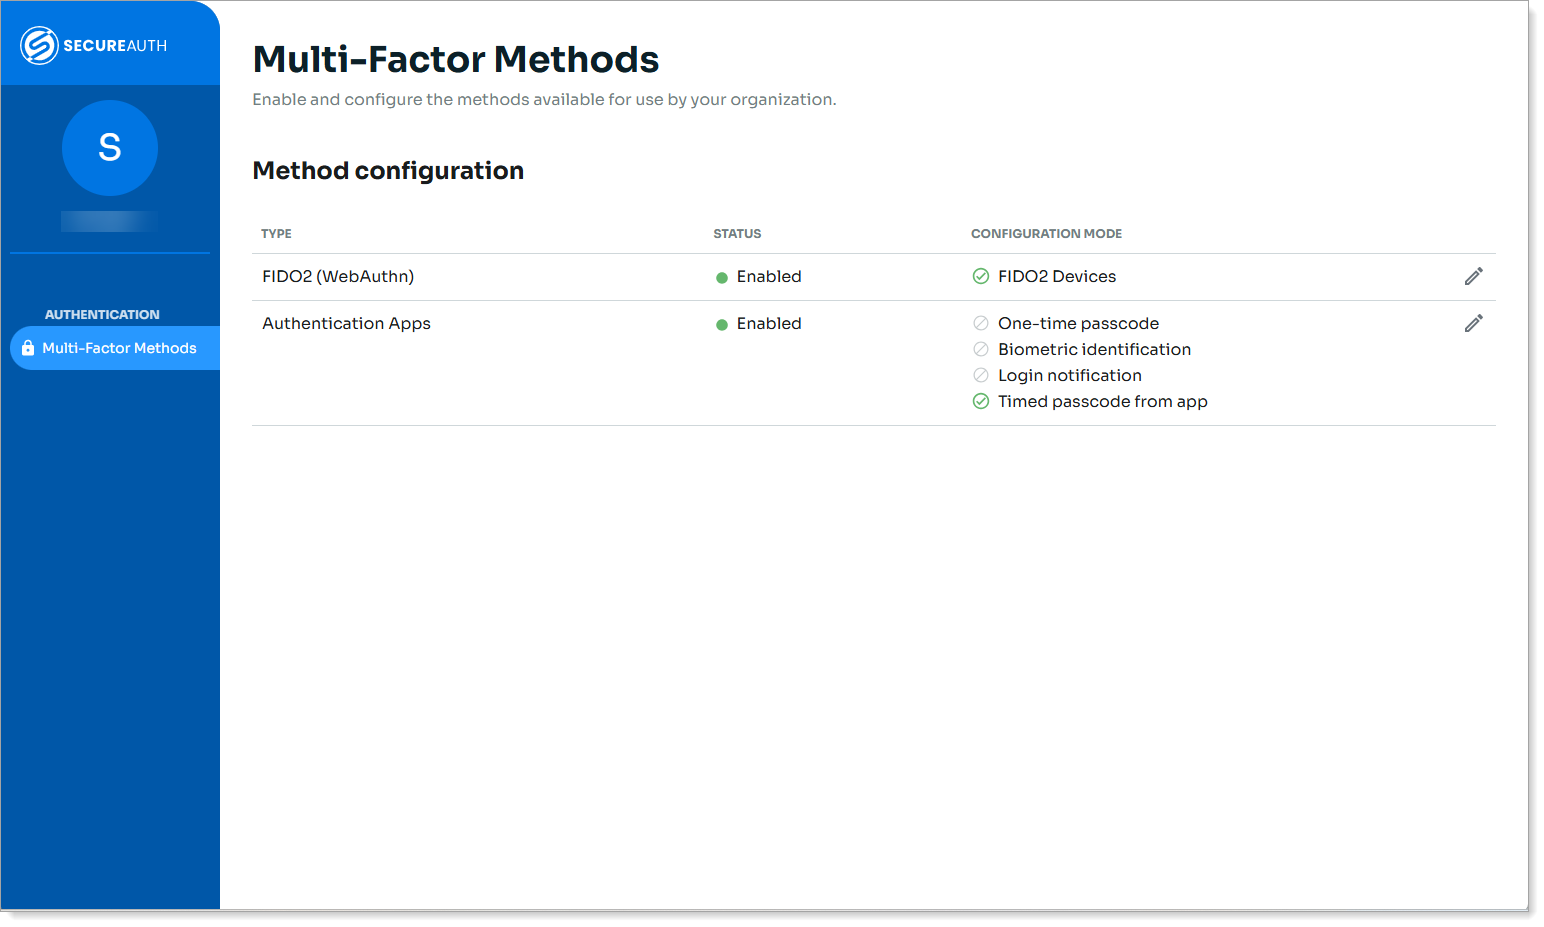The image size is (1544, 927).
Task: Click the STATUS column header
Action: pyautogui.click(x=737, y=234)
